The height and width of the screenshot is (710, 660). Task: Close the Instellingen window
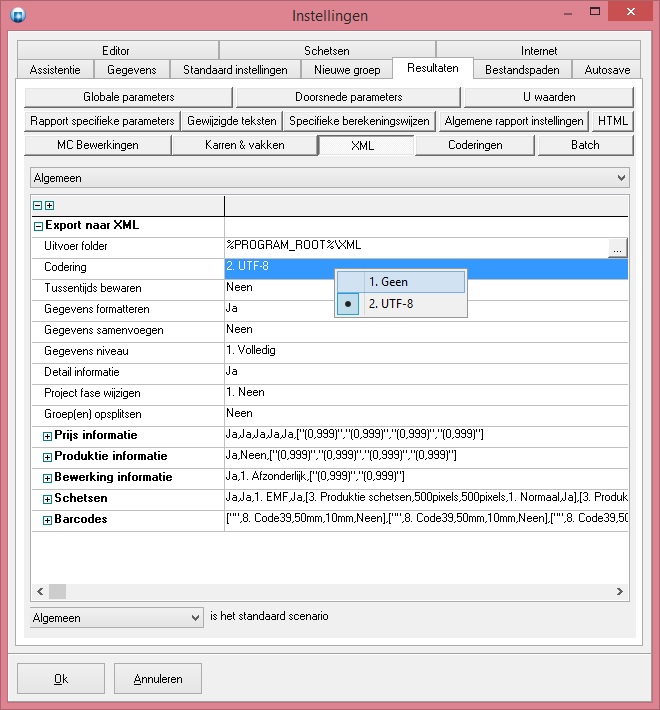click(x=631, y=11)
